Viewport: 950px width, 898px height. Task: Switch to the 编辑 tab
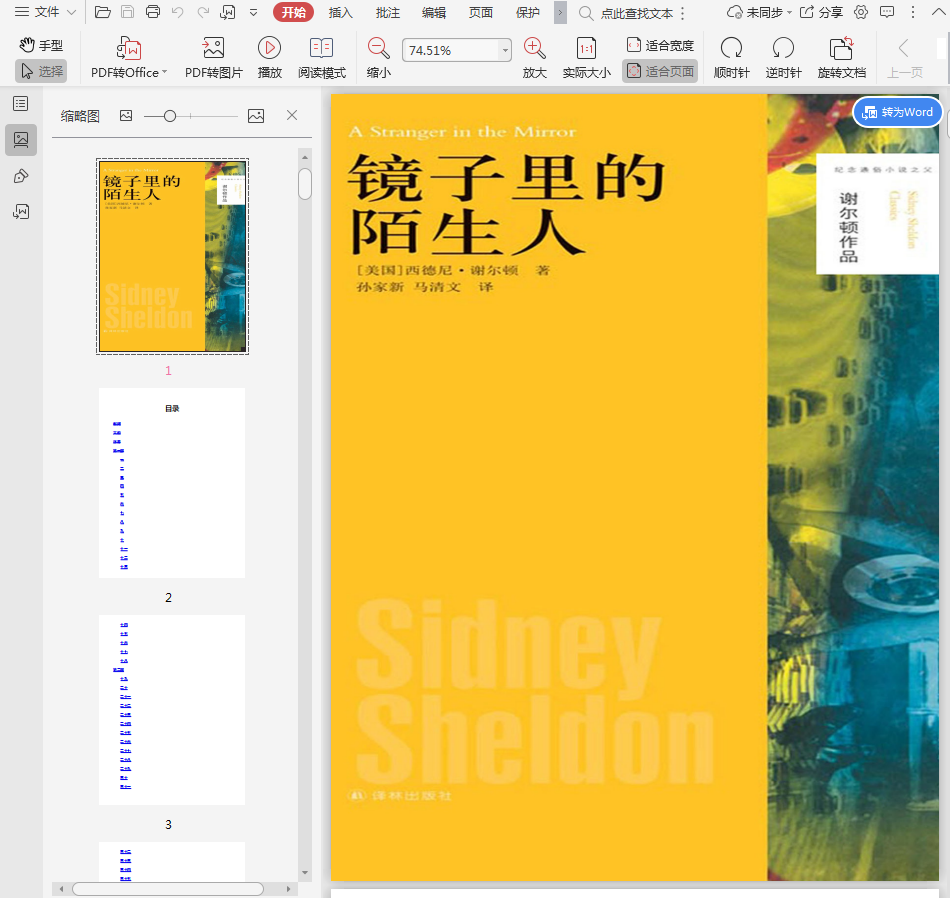point(434,12)
